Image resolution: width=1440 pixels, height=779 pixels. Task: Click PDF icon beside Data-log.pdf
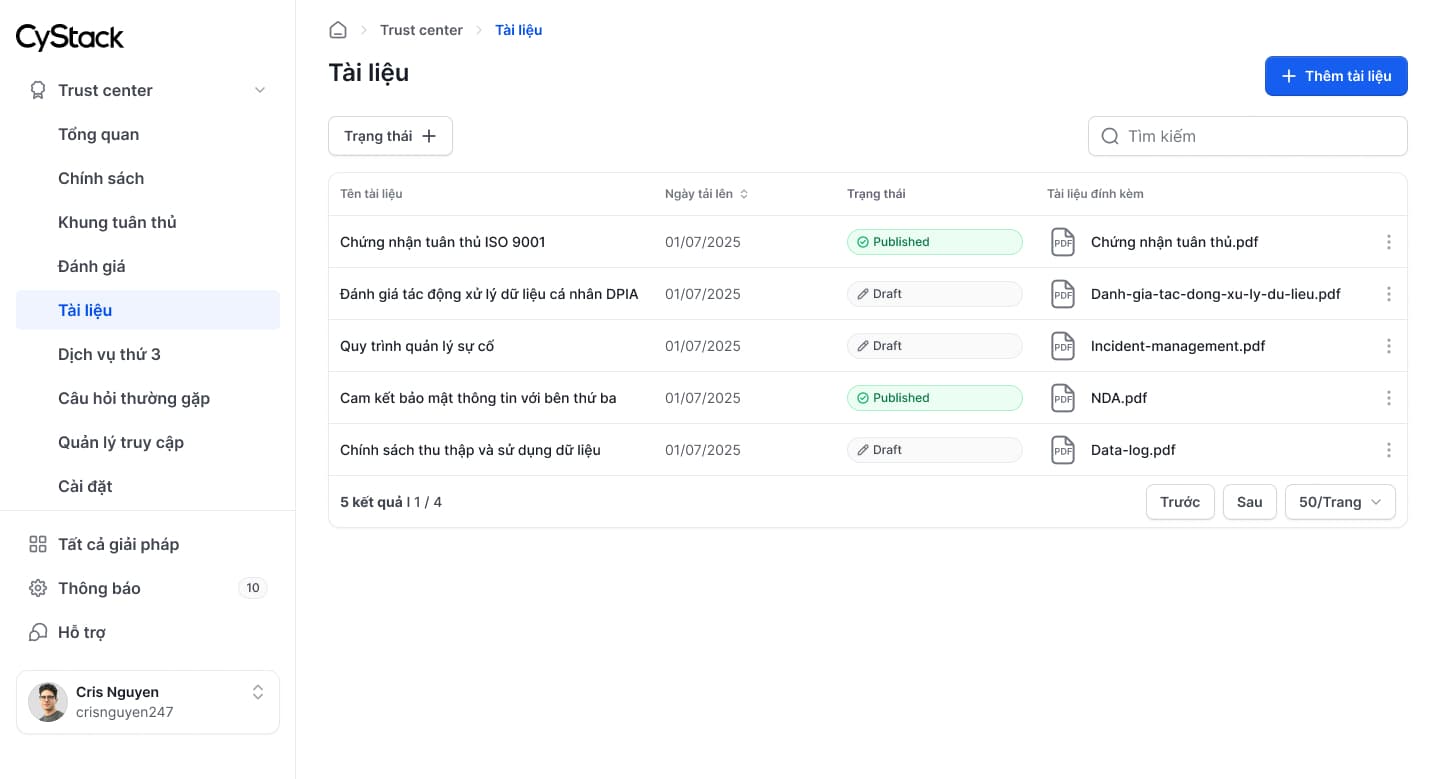pos(1062,450)
